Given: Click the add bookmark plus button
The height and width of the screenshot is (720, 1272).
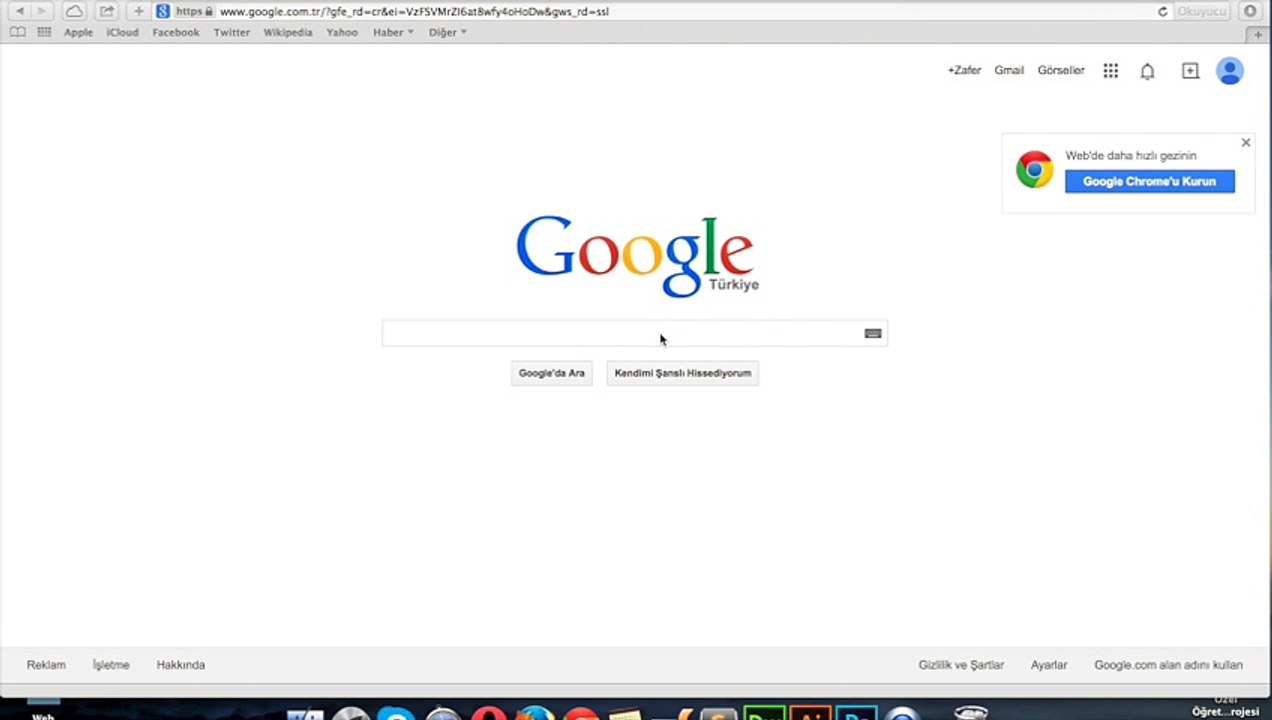Looking at the screenshot, I should [138, 11].
